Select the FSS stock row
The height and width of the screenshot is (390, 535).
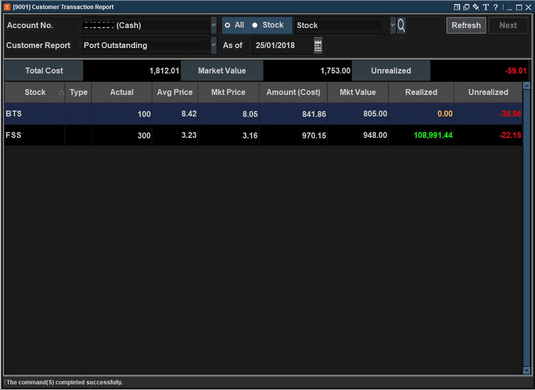[x=263, y=135]
